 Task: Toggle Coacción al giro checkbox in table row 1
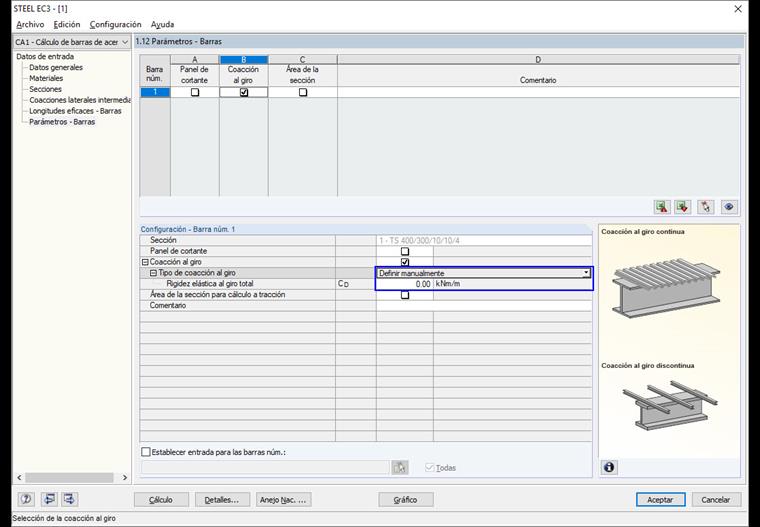(244, 92)
